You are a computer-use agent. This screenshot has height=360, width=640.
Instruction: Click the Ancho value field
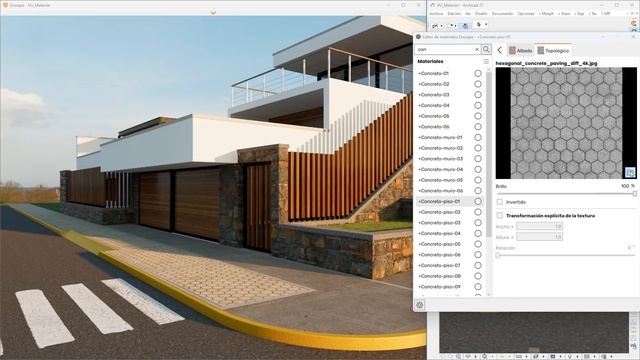coord(539,227)
